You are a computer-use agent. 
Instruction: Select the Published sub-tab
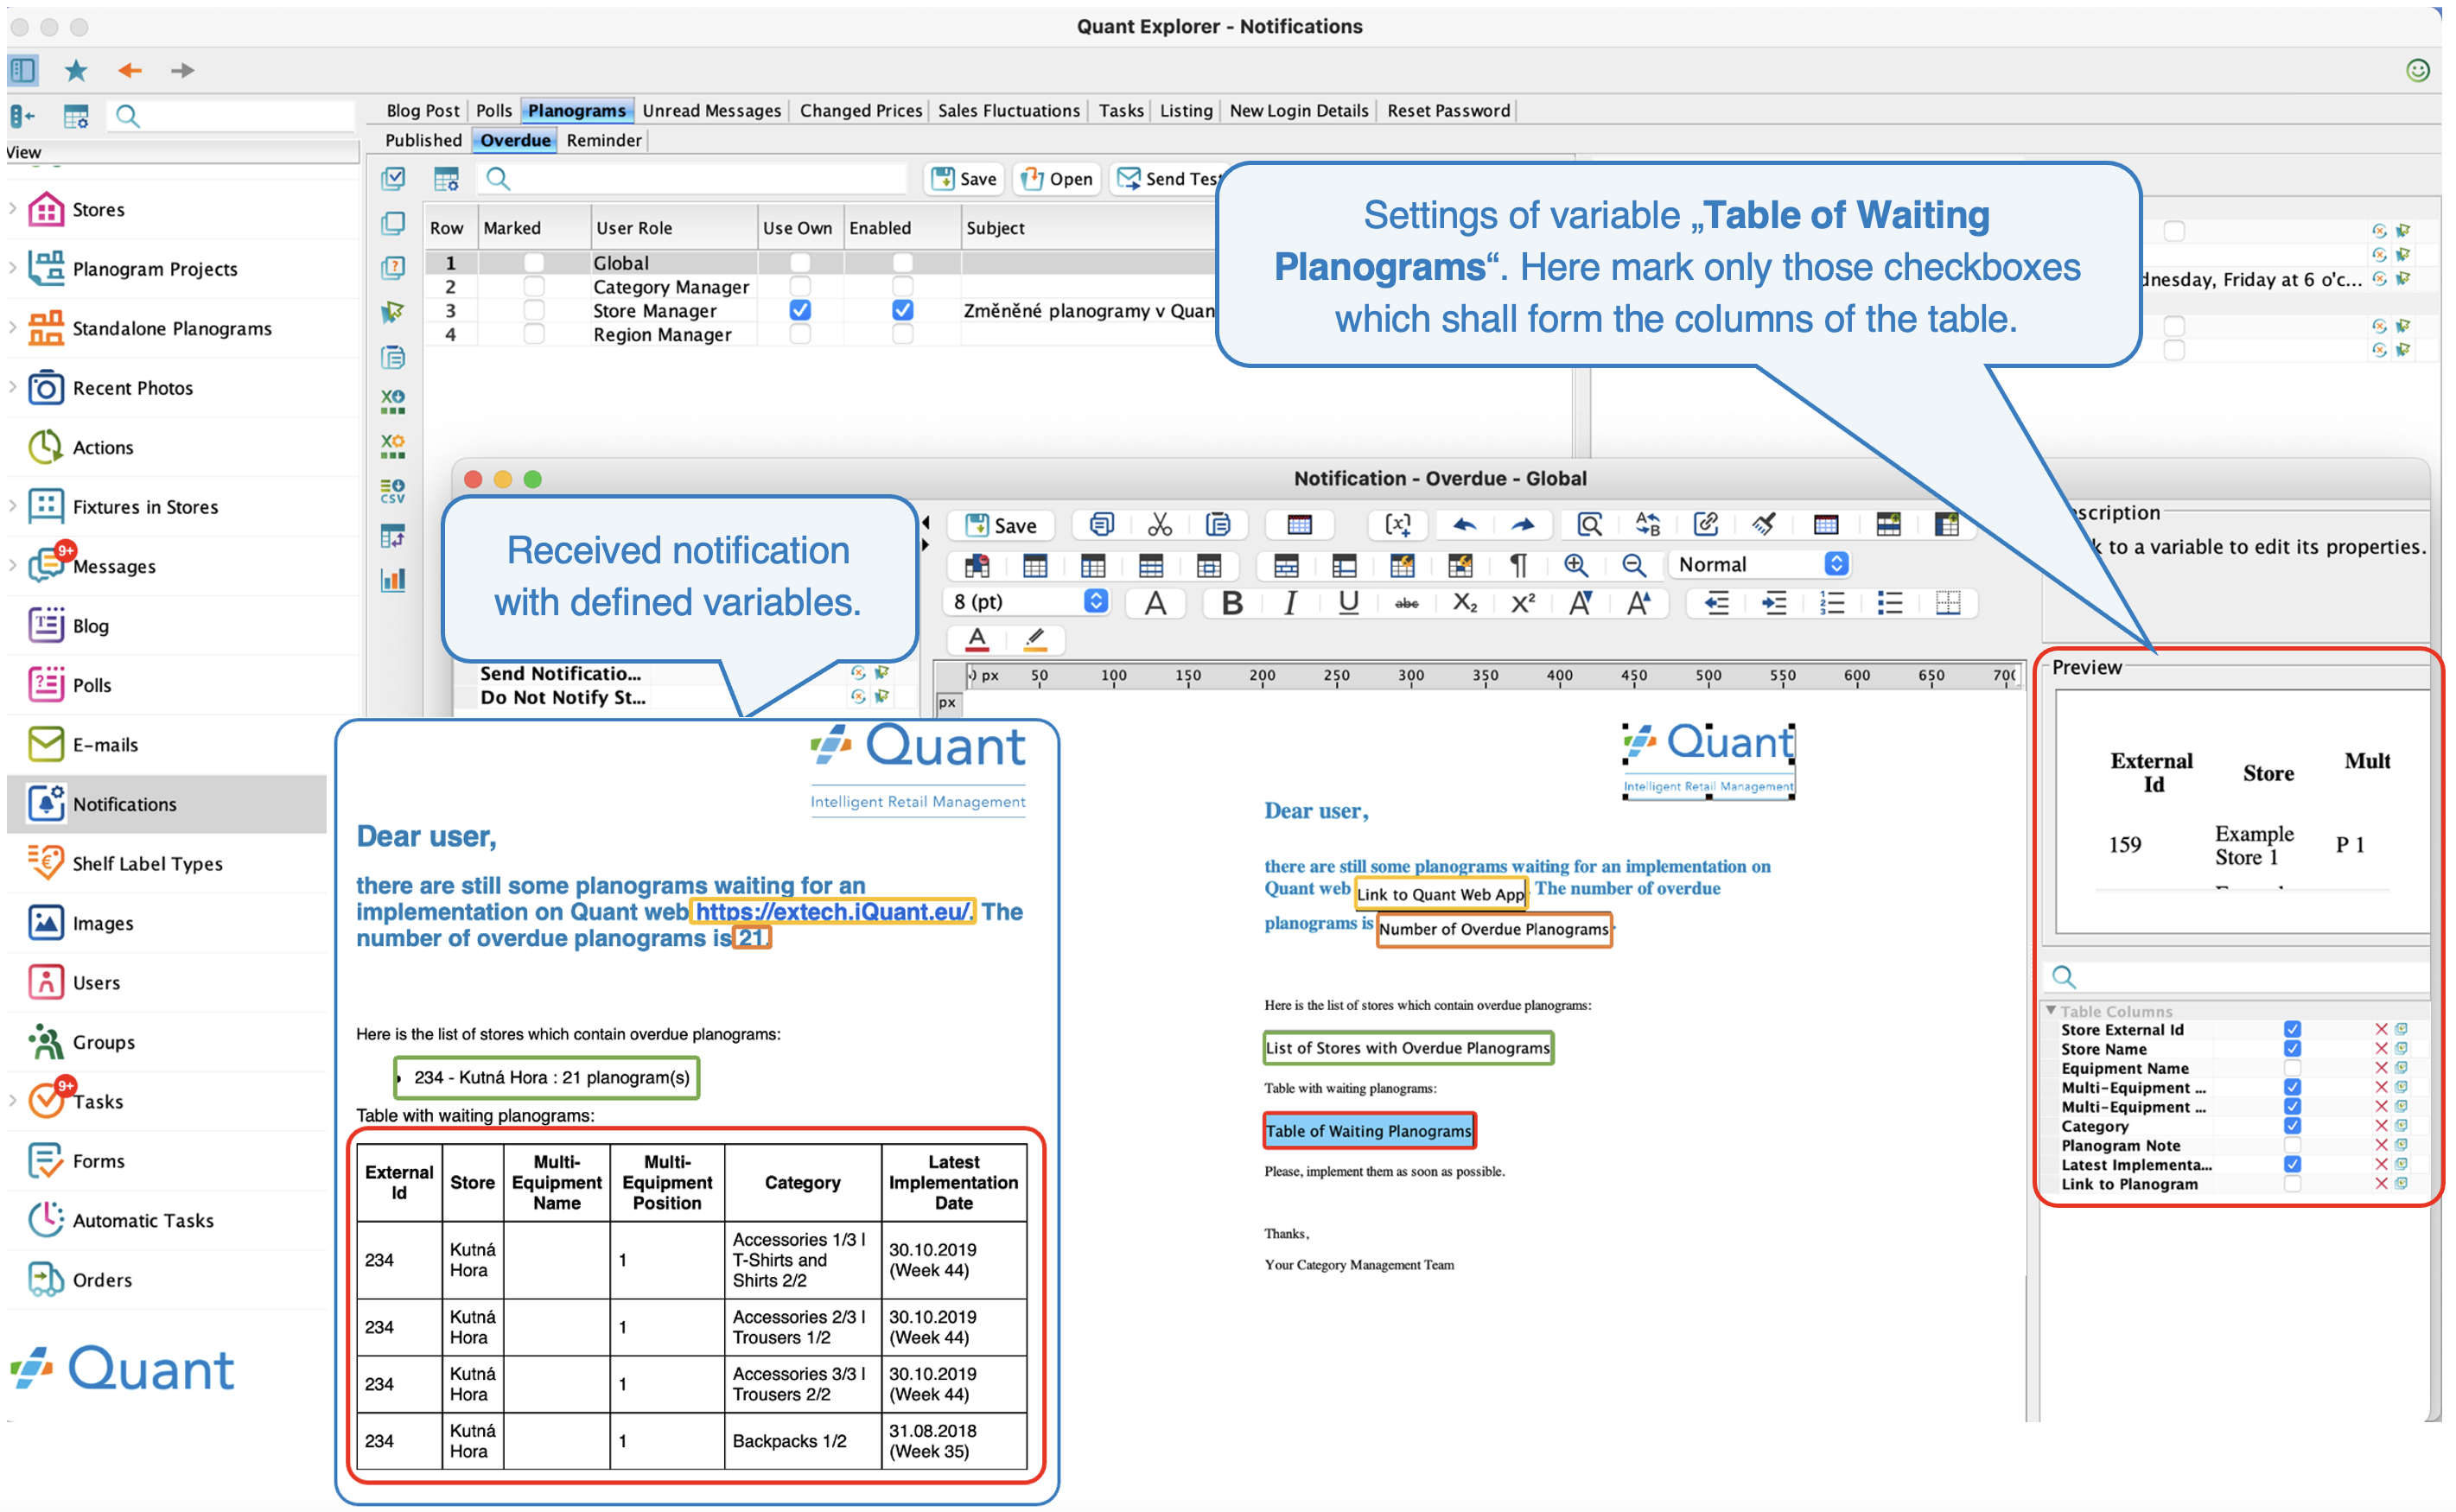423,141
